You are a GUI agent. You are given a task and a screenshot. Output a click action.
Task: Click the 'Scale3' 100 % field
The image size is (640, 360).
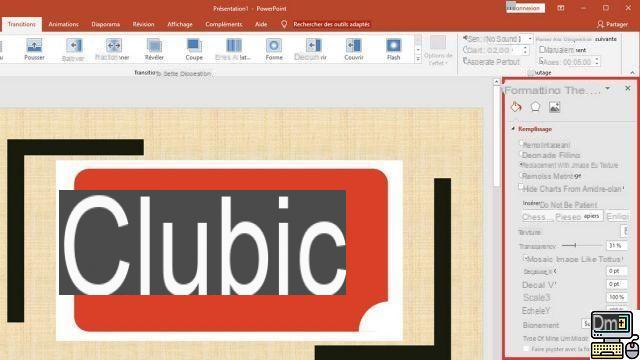pyautogui.click(x=617, y=297)
